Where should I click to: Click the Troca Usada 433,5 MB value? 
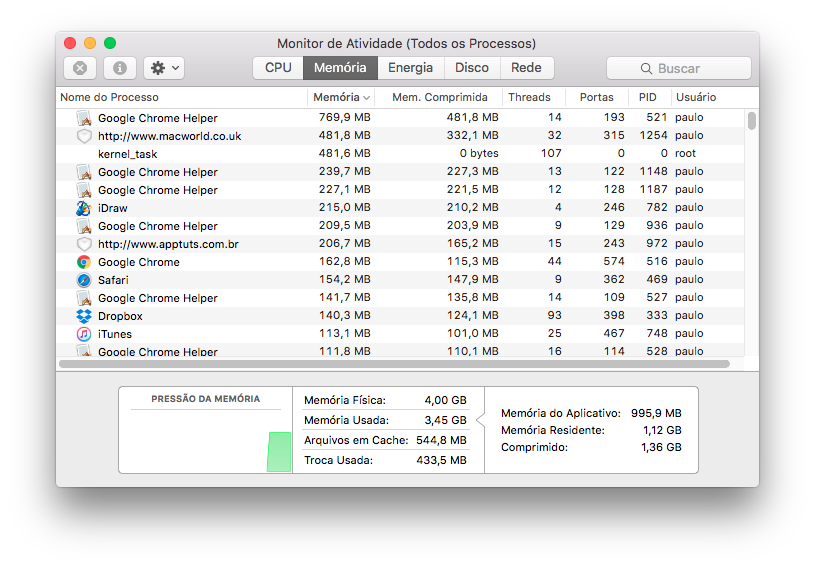(x=441, y=460)
